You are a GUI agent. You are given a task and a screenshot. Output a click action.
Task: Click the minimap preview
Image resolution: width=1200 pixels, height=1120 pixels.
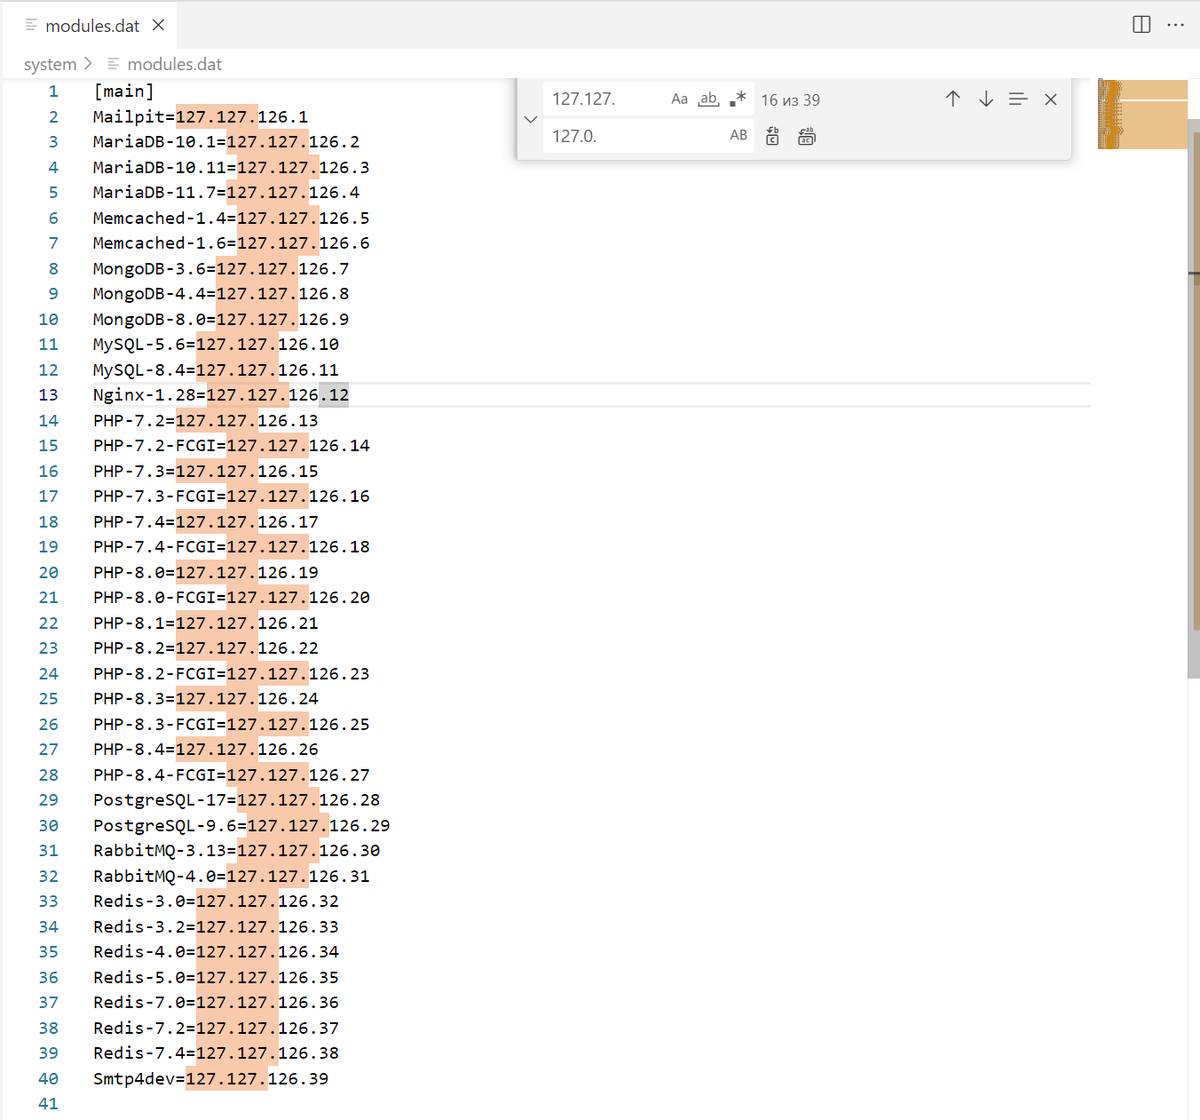pos(1142,114)
